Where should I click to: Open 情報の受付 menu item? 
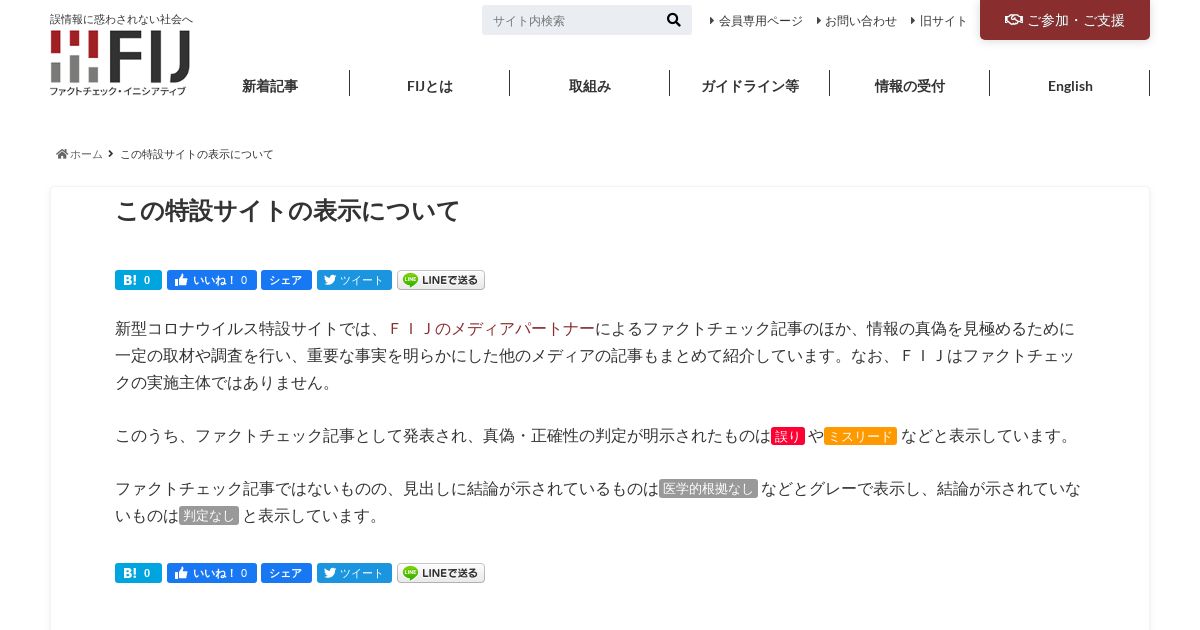click(x=910, y=86)
